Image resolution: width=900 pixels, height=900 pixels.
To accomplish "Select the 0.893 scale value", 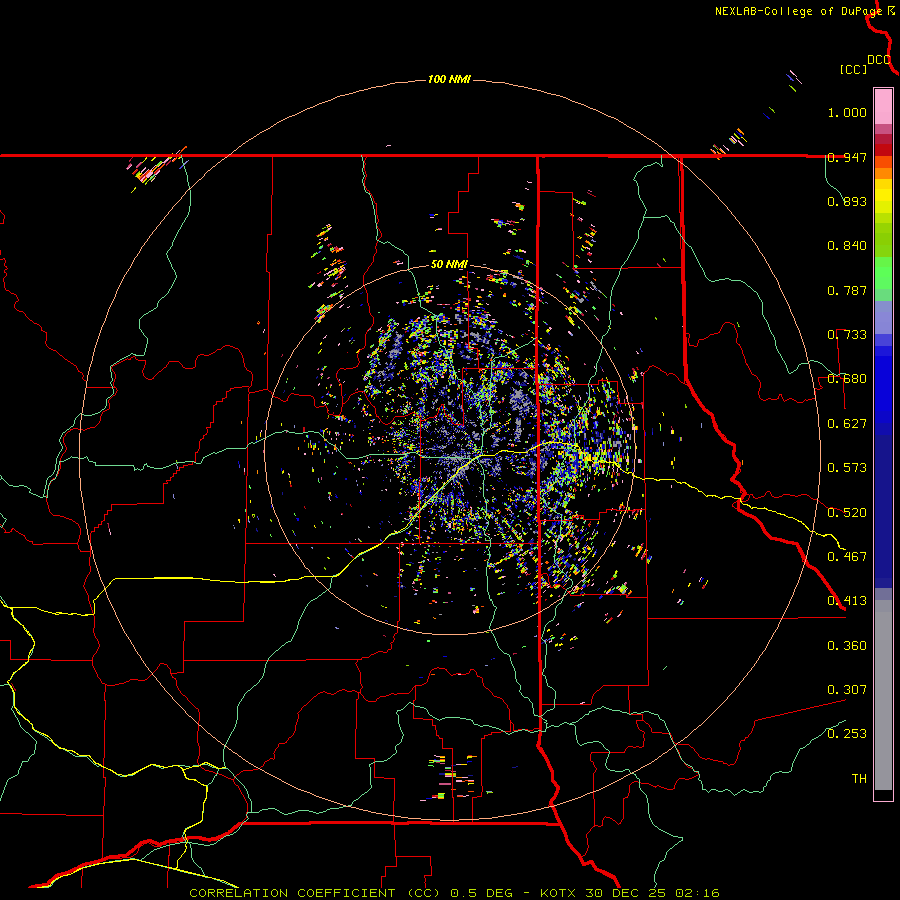I will (x=847, y=201).
